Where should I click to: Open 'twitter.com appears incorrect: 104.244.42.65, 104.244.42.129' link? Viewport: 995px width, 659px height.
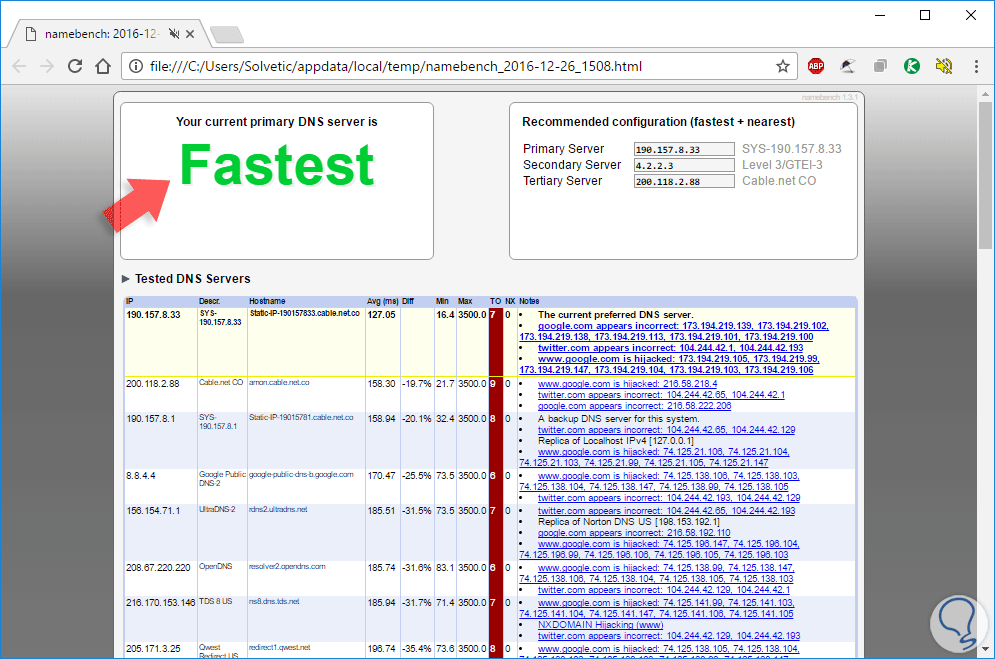[666, 429]
